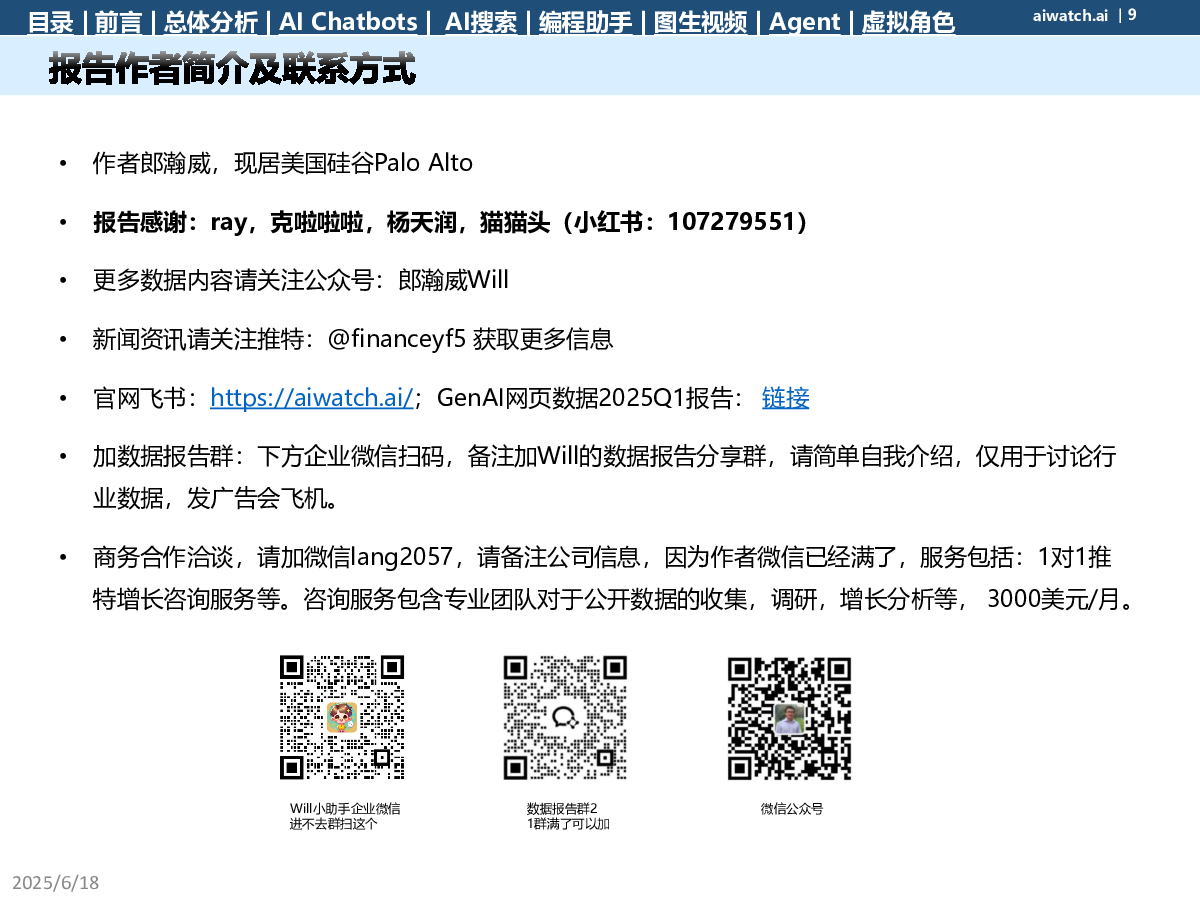Click the 数据报告群2 QR code

click(x=565, y=717)
